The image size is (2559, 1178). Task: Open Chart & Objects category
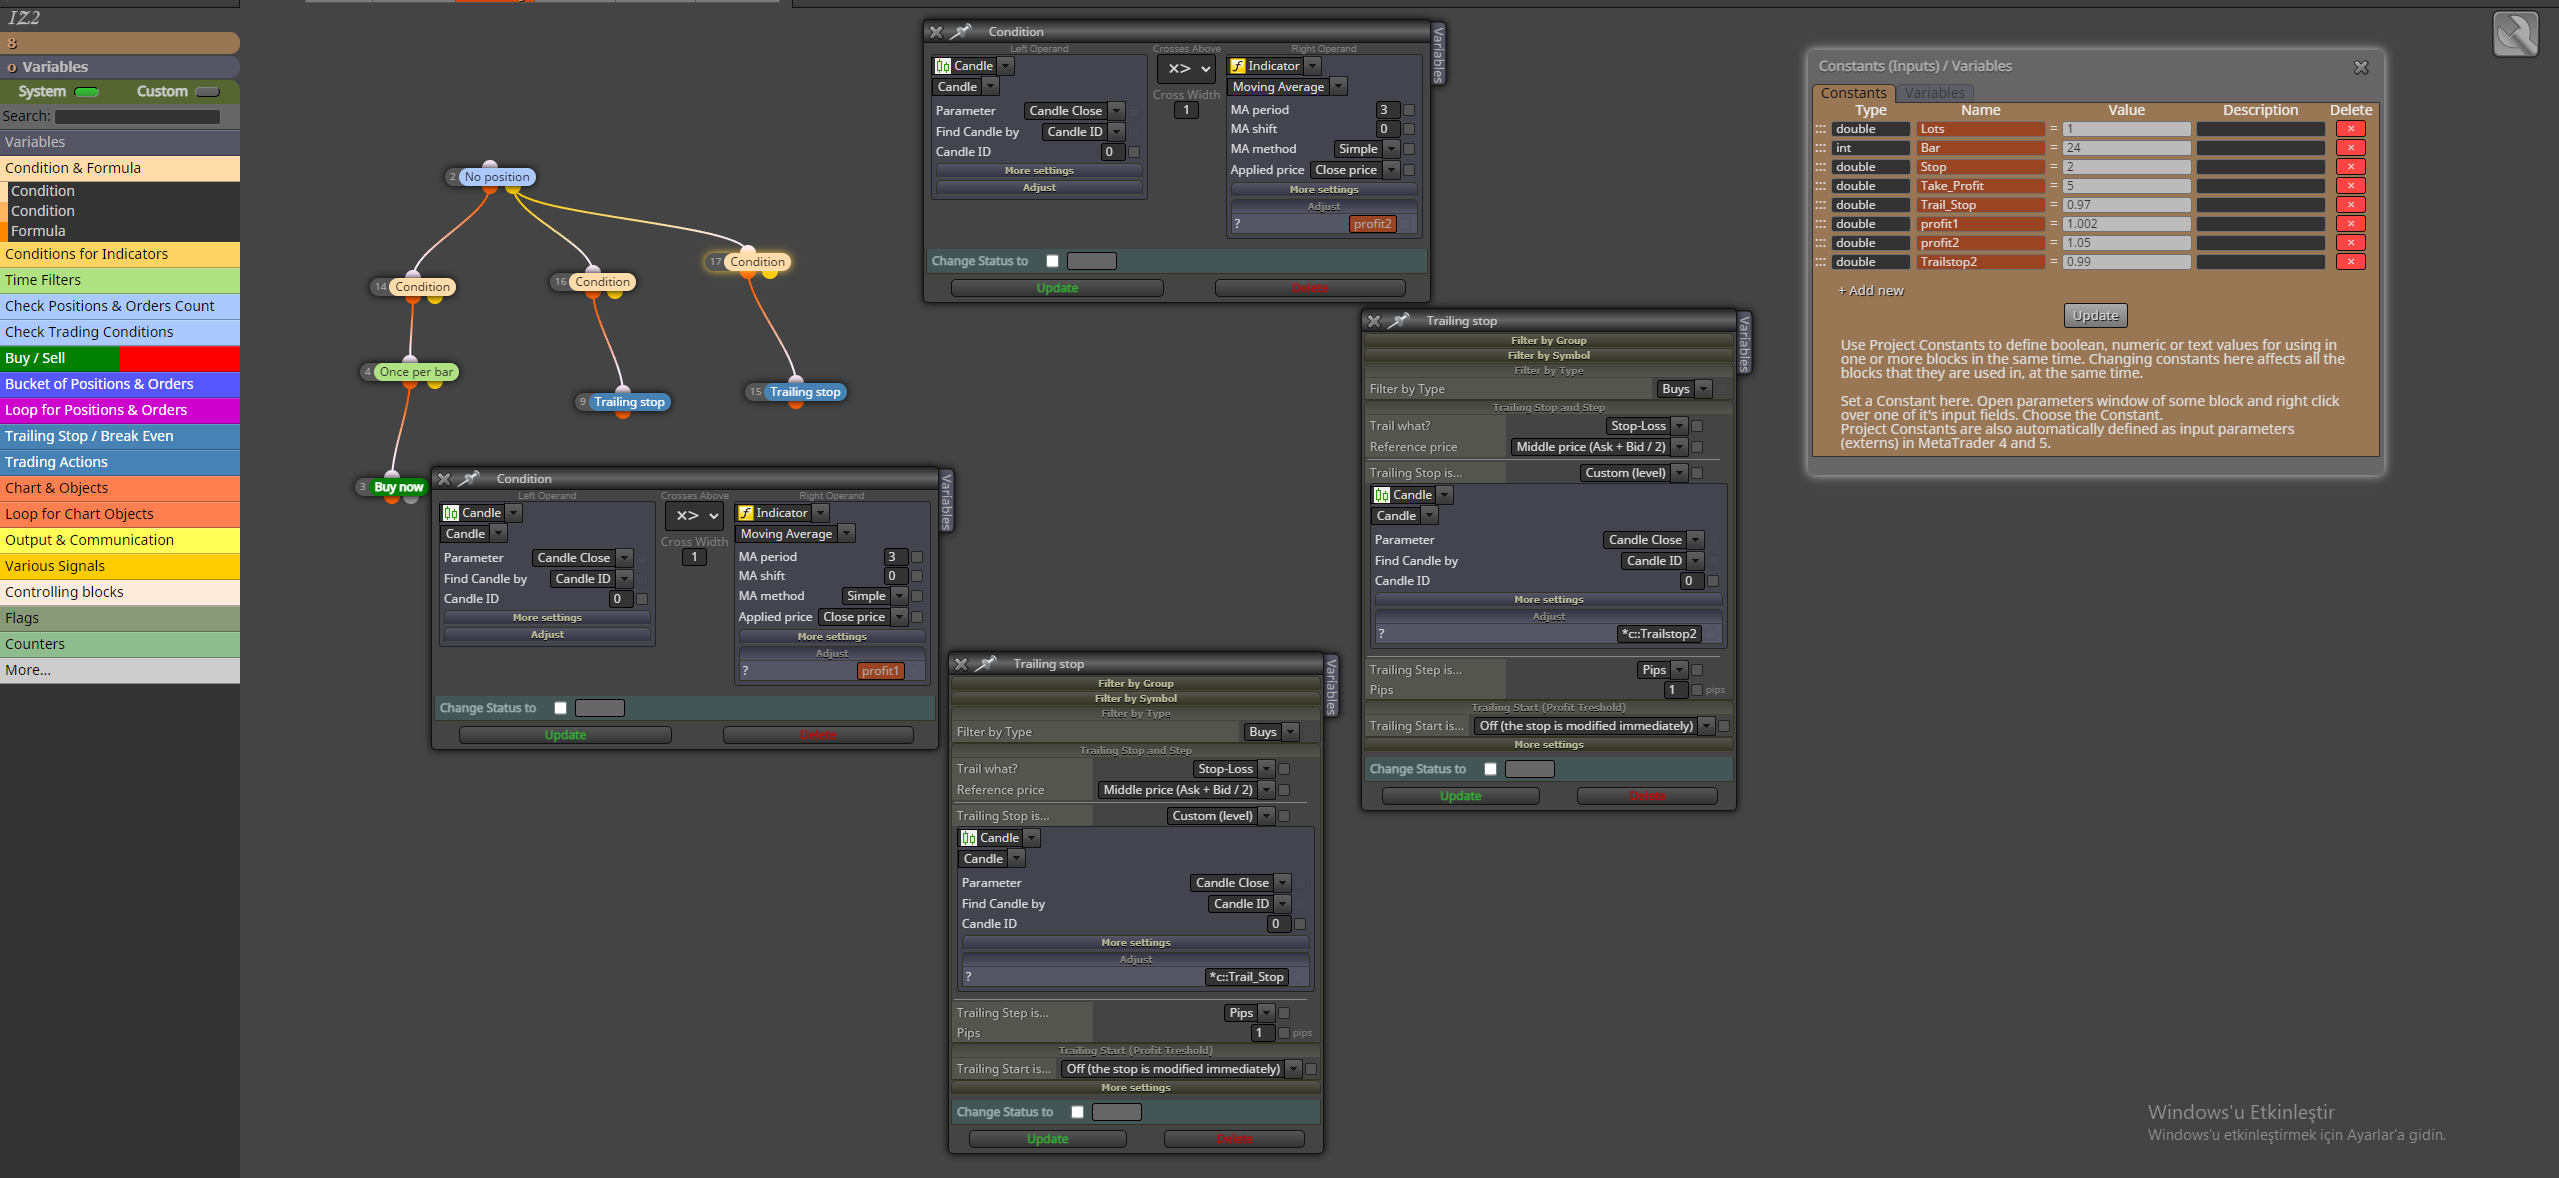(120, 488)
